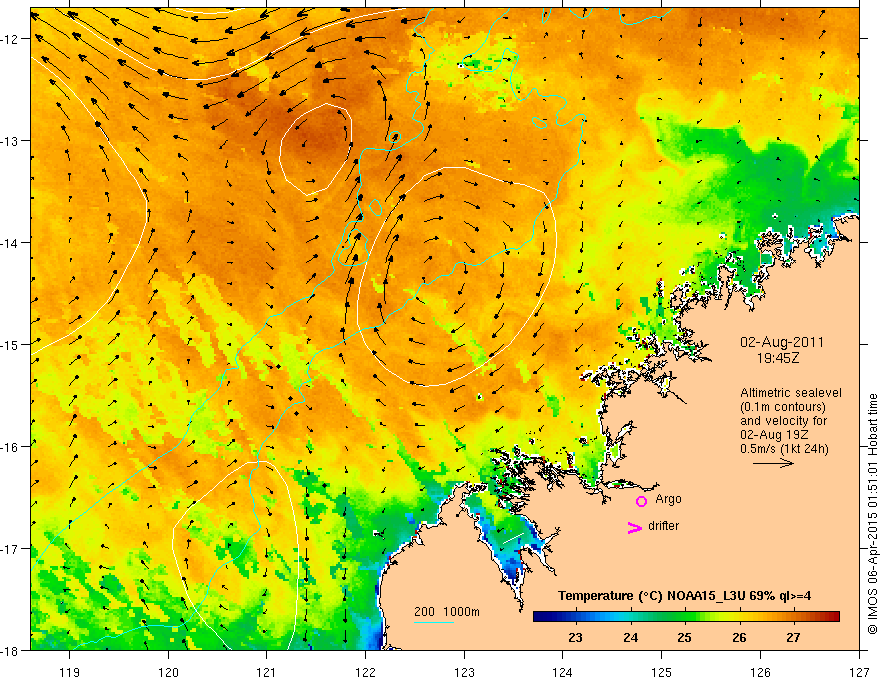
Task: Click the longitude label 126
Action: (760, 672)
